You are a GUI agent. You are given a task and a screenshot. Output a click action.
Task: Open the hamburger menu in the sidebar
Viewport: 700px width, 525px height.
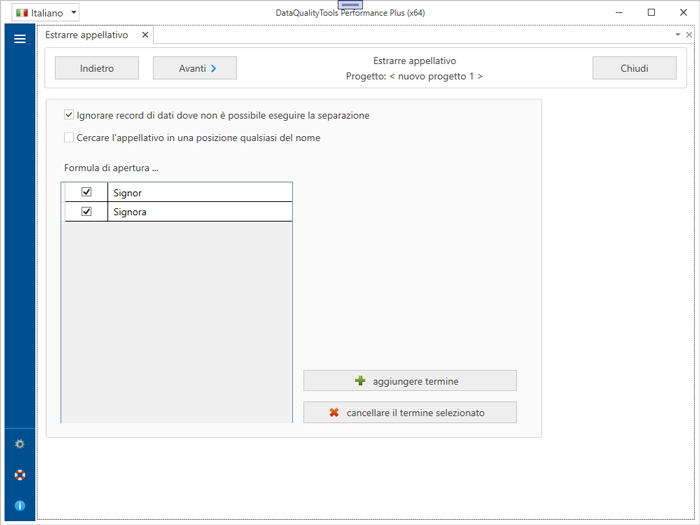click(x=19, y=39)
